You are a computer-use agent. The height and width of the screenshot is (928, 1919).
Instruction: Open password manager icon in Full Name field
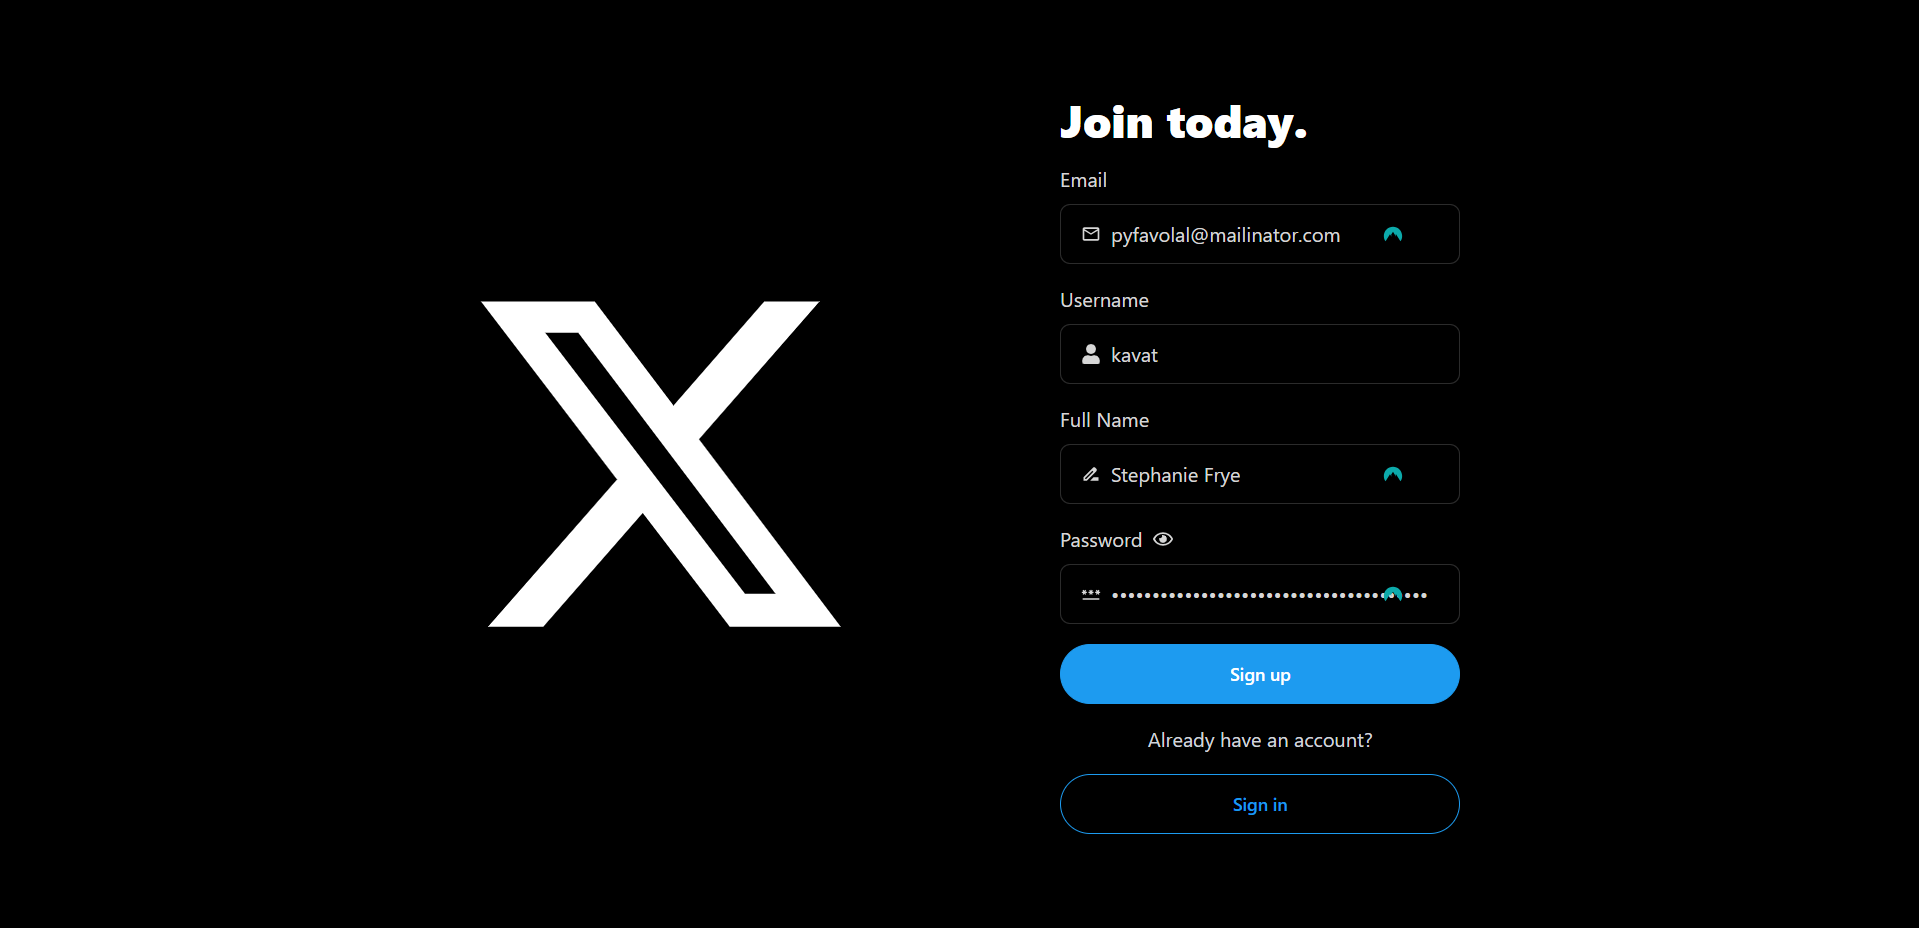pyautogui.click(x=1393, y=474)
